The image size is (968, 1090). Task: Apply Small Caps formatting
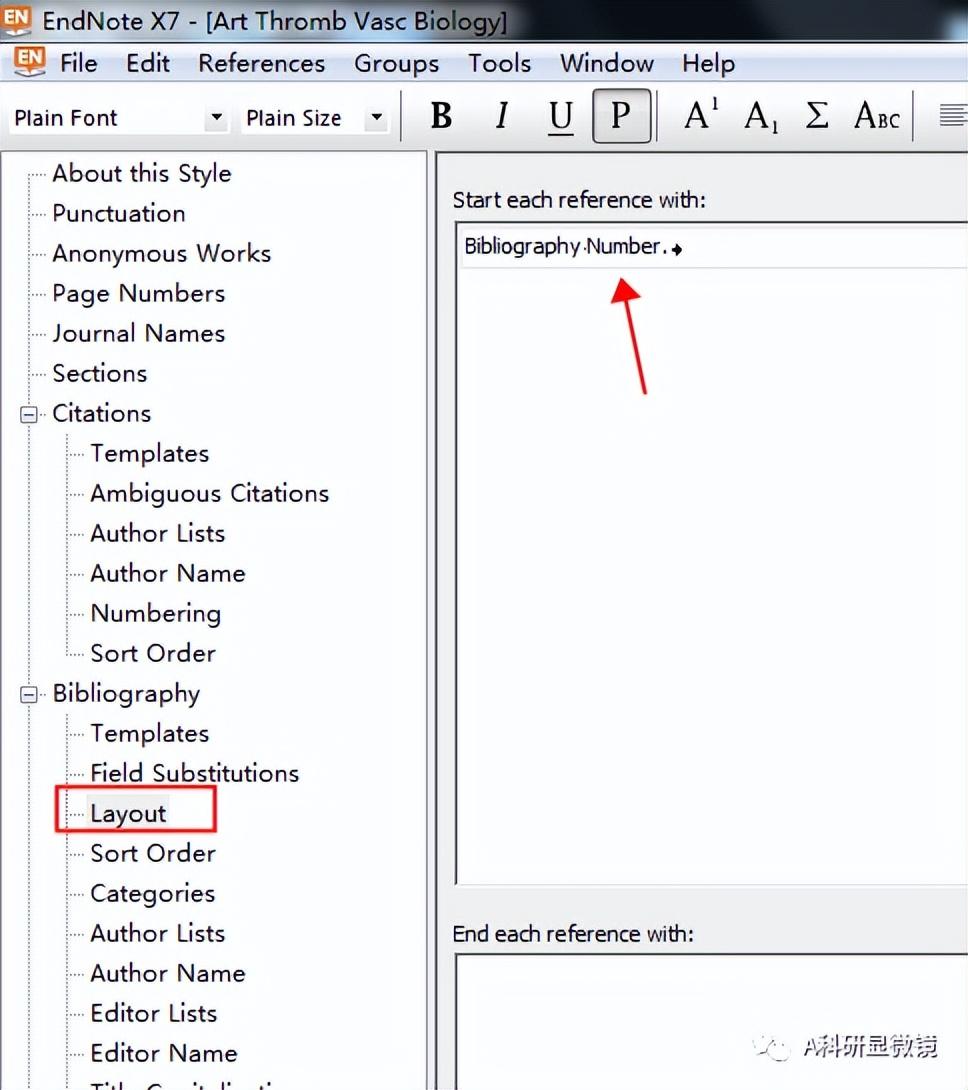(x=877, y=115)
